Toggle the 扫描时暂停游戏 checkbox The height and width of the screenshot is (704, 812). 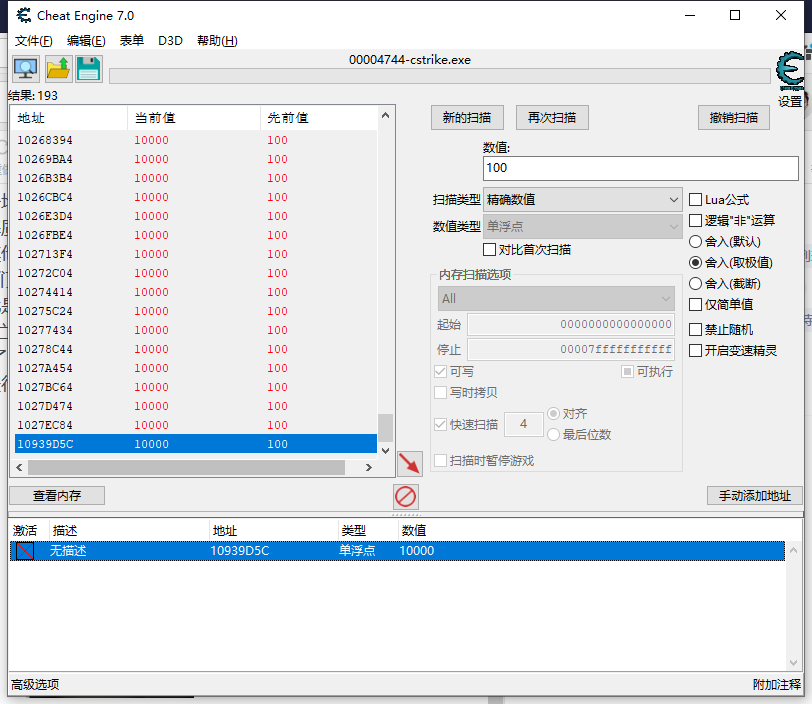pos(440,461)
